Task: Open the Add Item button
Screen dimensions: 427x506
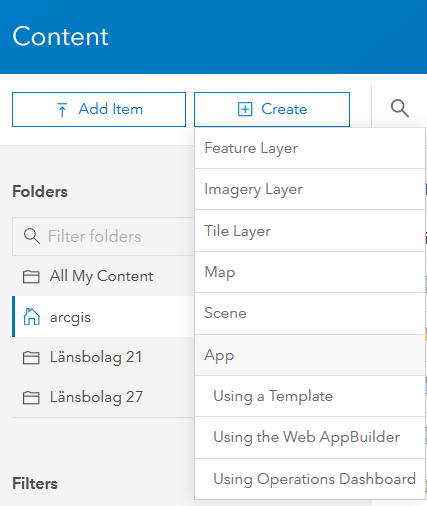Action: click(99, 109)
